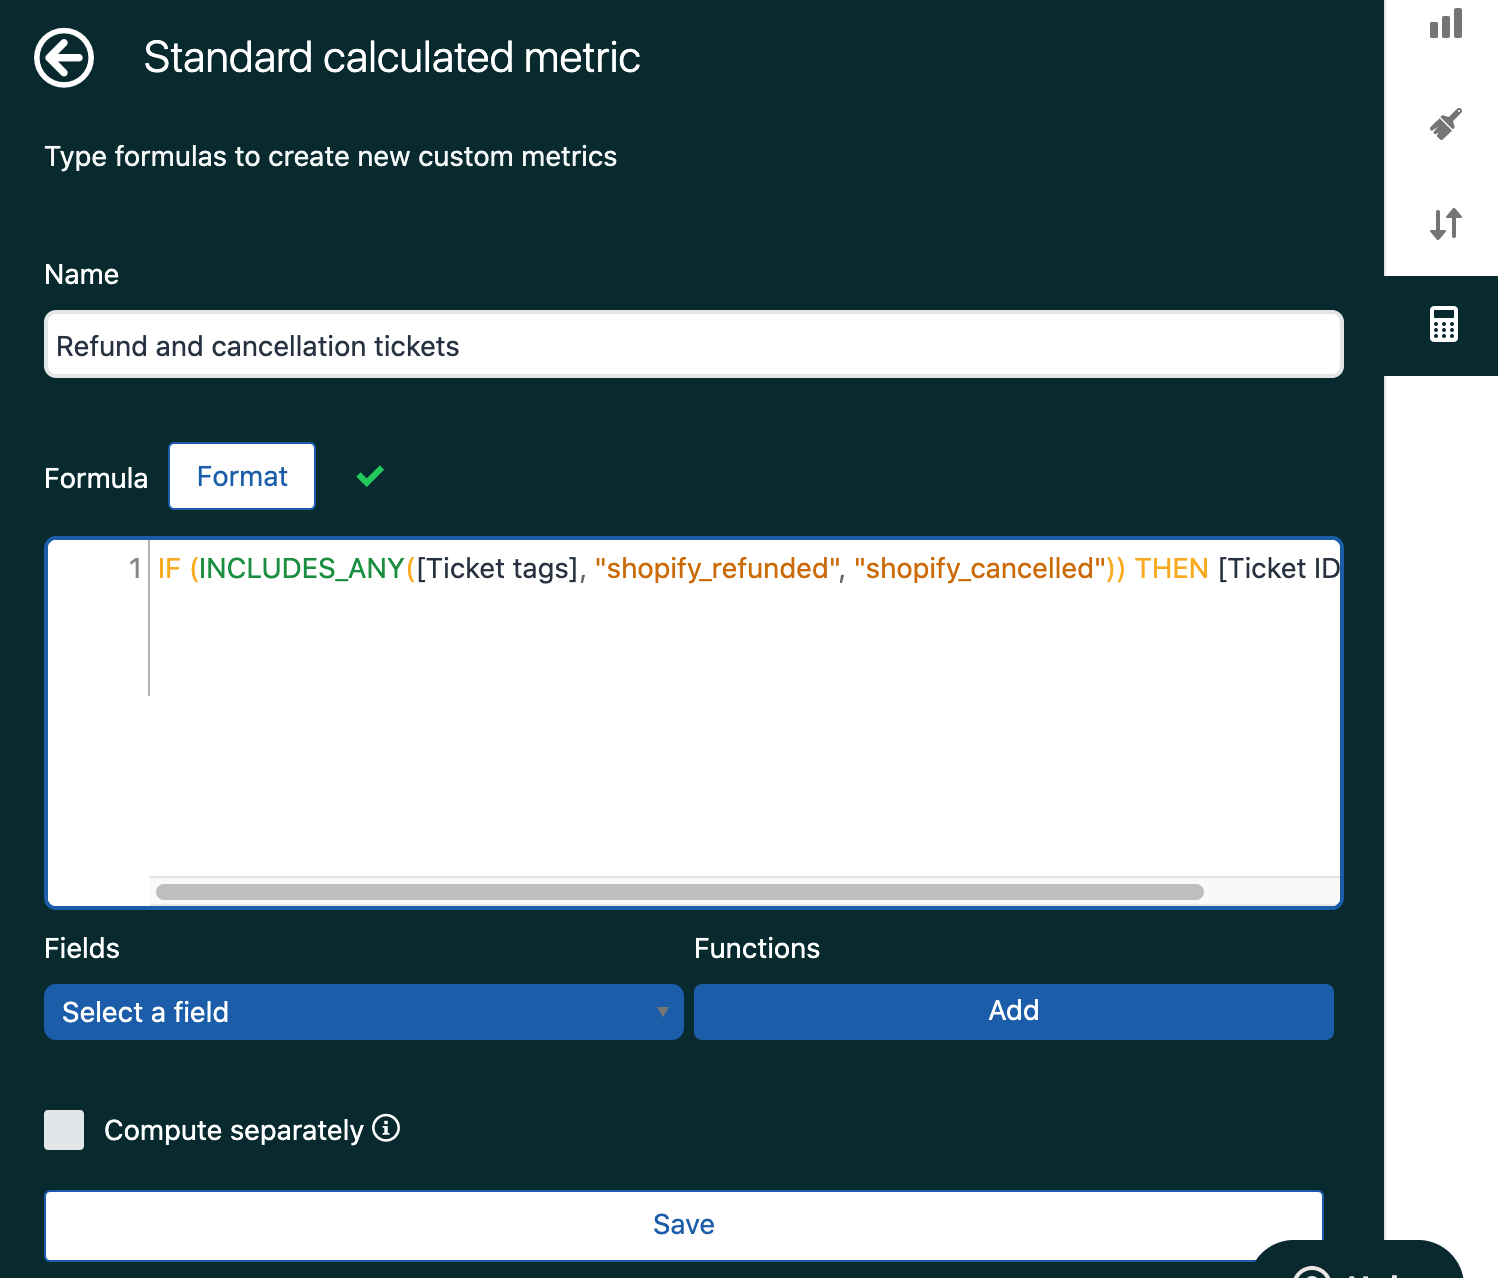Screen dimensions: 1498x1278
Task: Click the [Ticket tags] attribute in the formula
Action: pyautogui.click(x=498, y=568)
